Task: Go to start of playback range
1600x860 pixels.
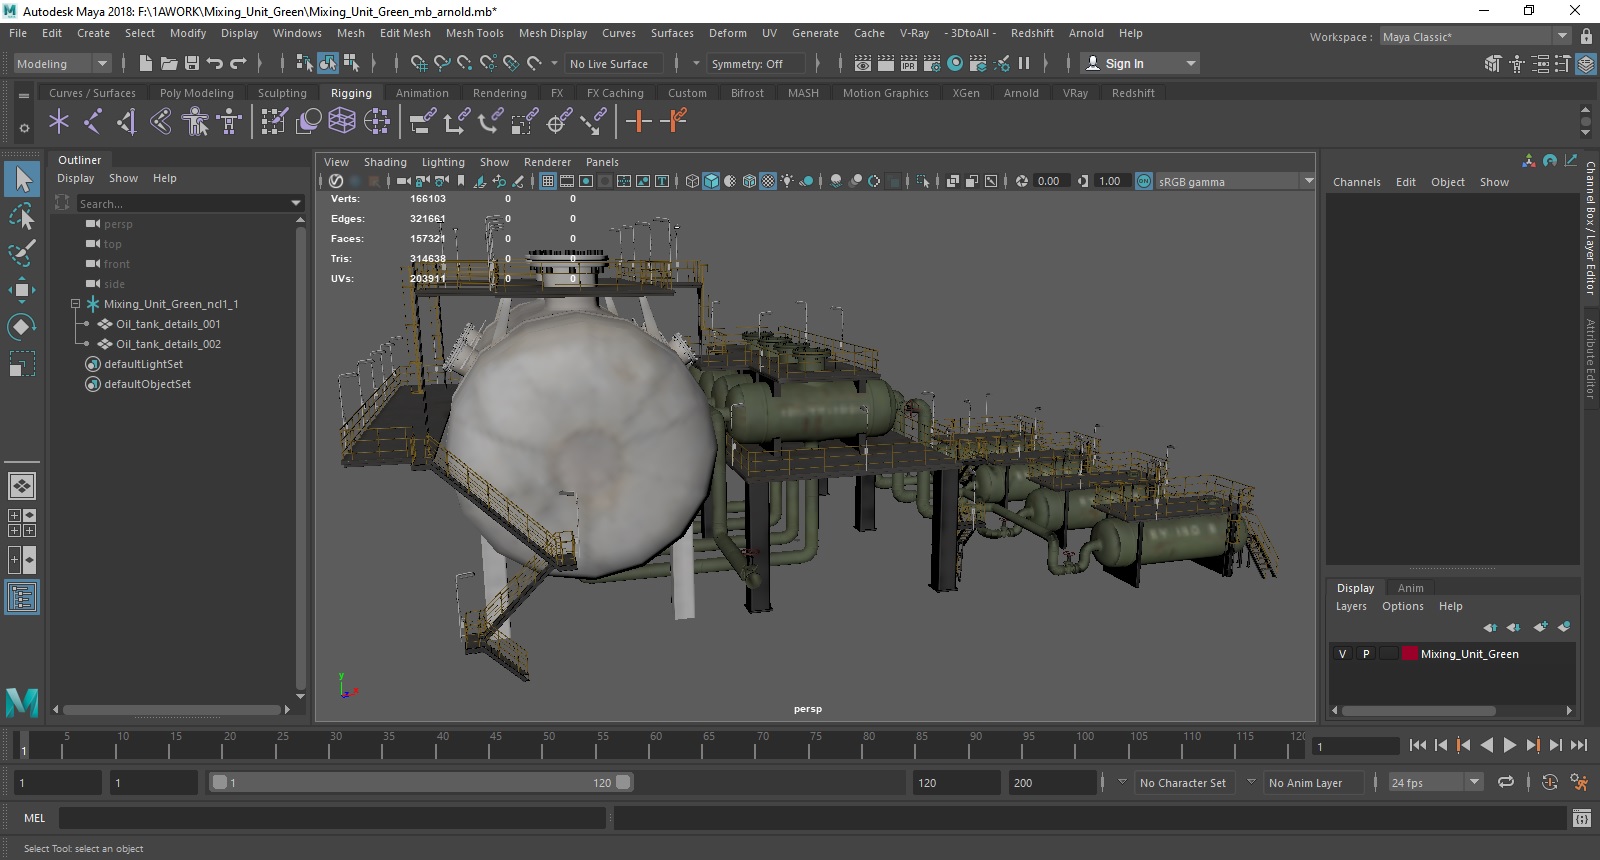Action: tap(1418, 745)
